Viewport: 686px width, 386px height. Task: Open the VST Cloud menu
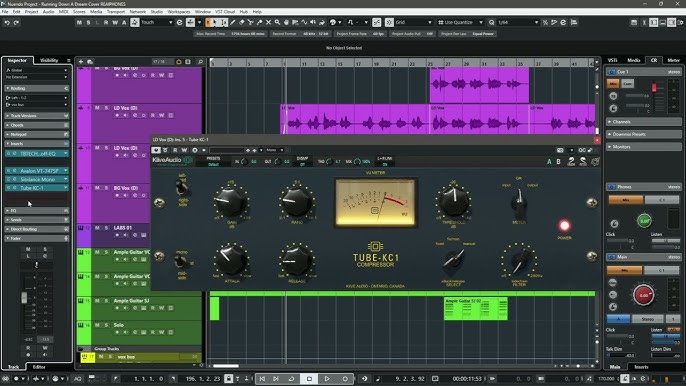click(225, 12)
